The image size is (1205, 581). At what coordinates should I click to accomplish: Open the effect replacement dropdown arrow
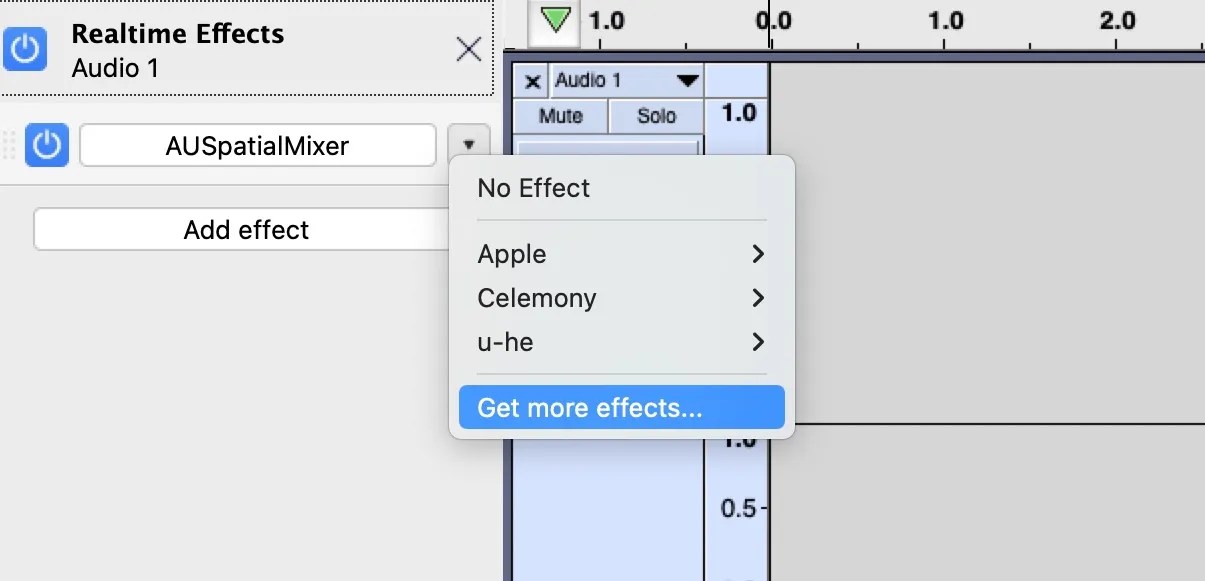(x=469, y=142)
